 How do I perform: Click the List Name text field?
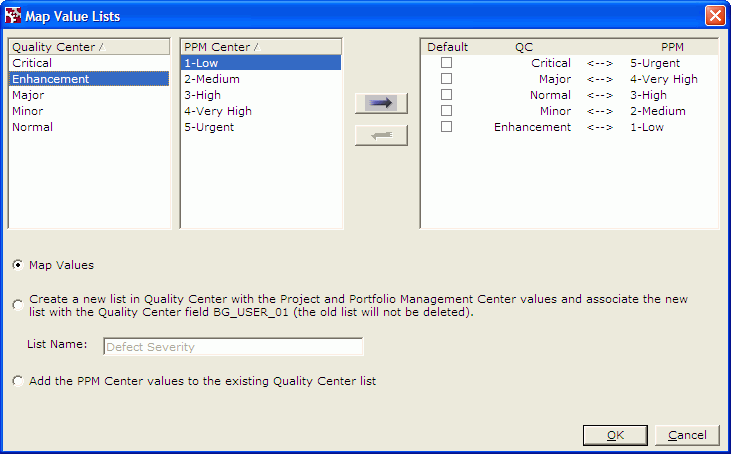coord(232,347)
